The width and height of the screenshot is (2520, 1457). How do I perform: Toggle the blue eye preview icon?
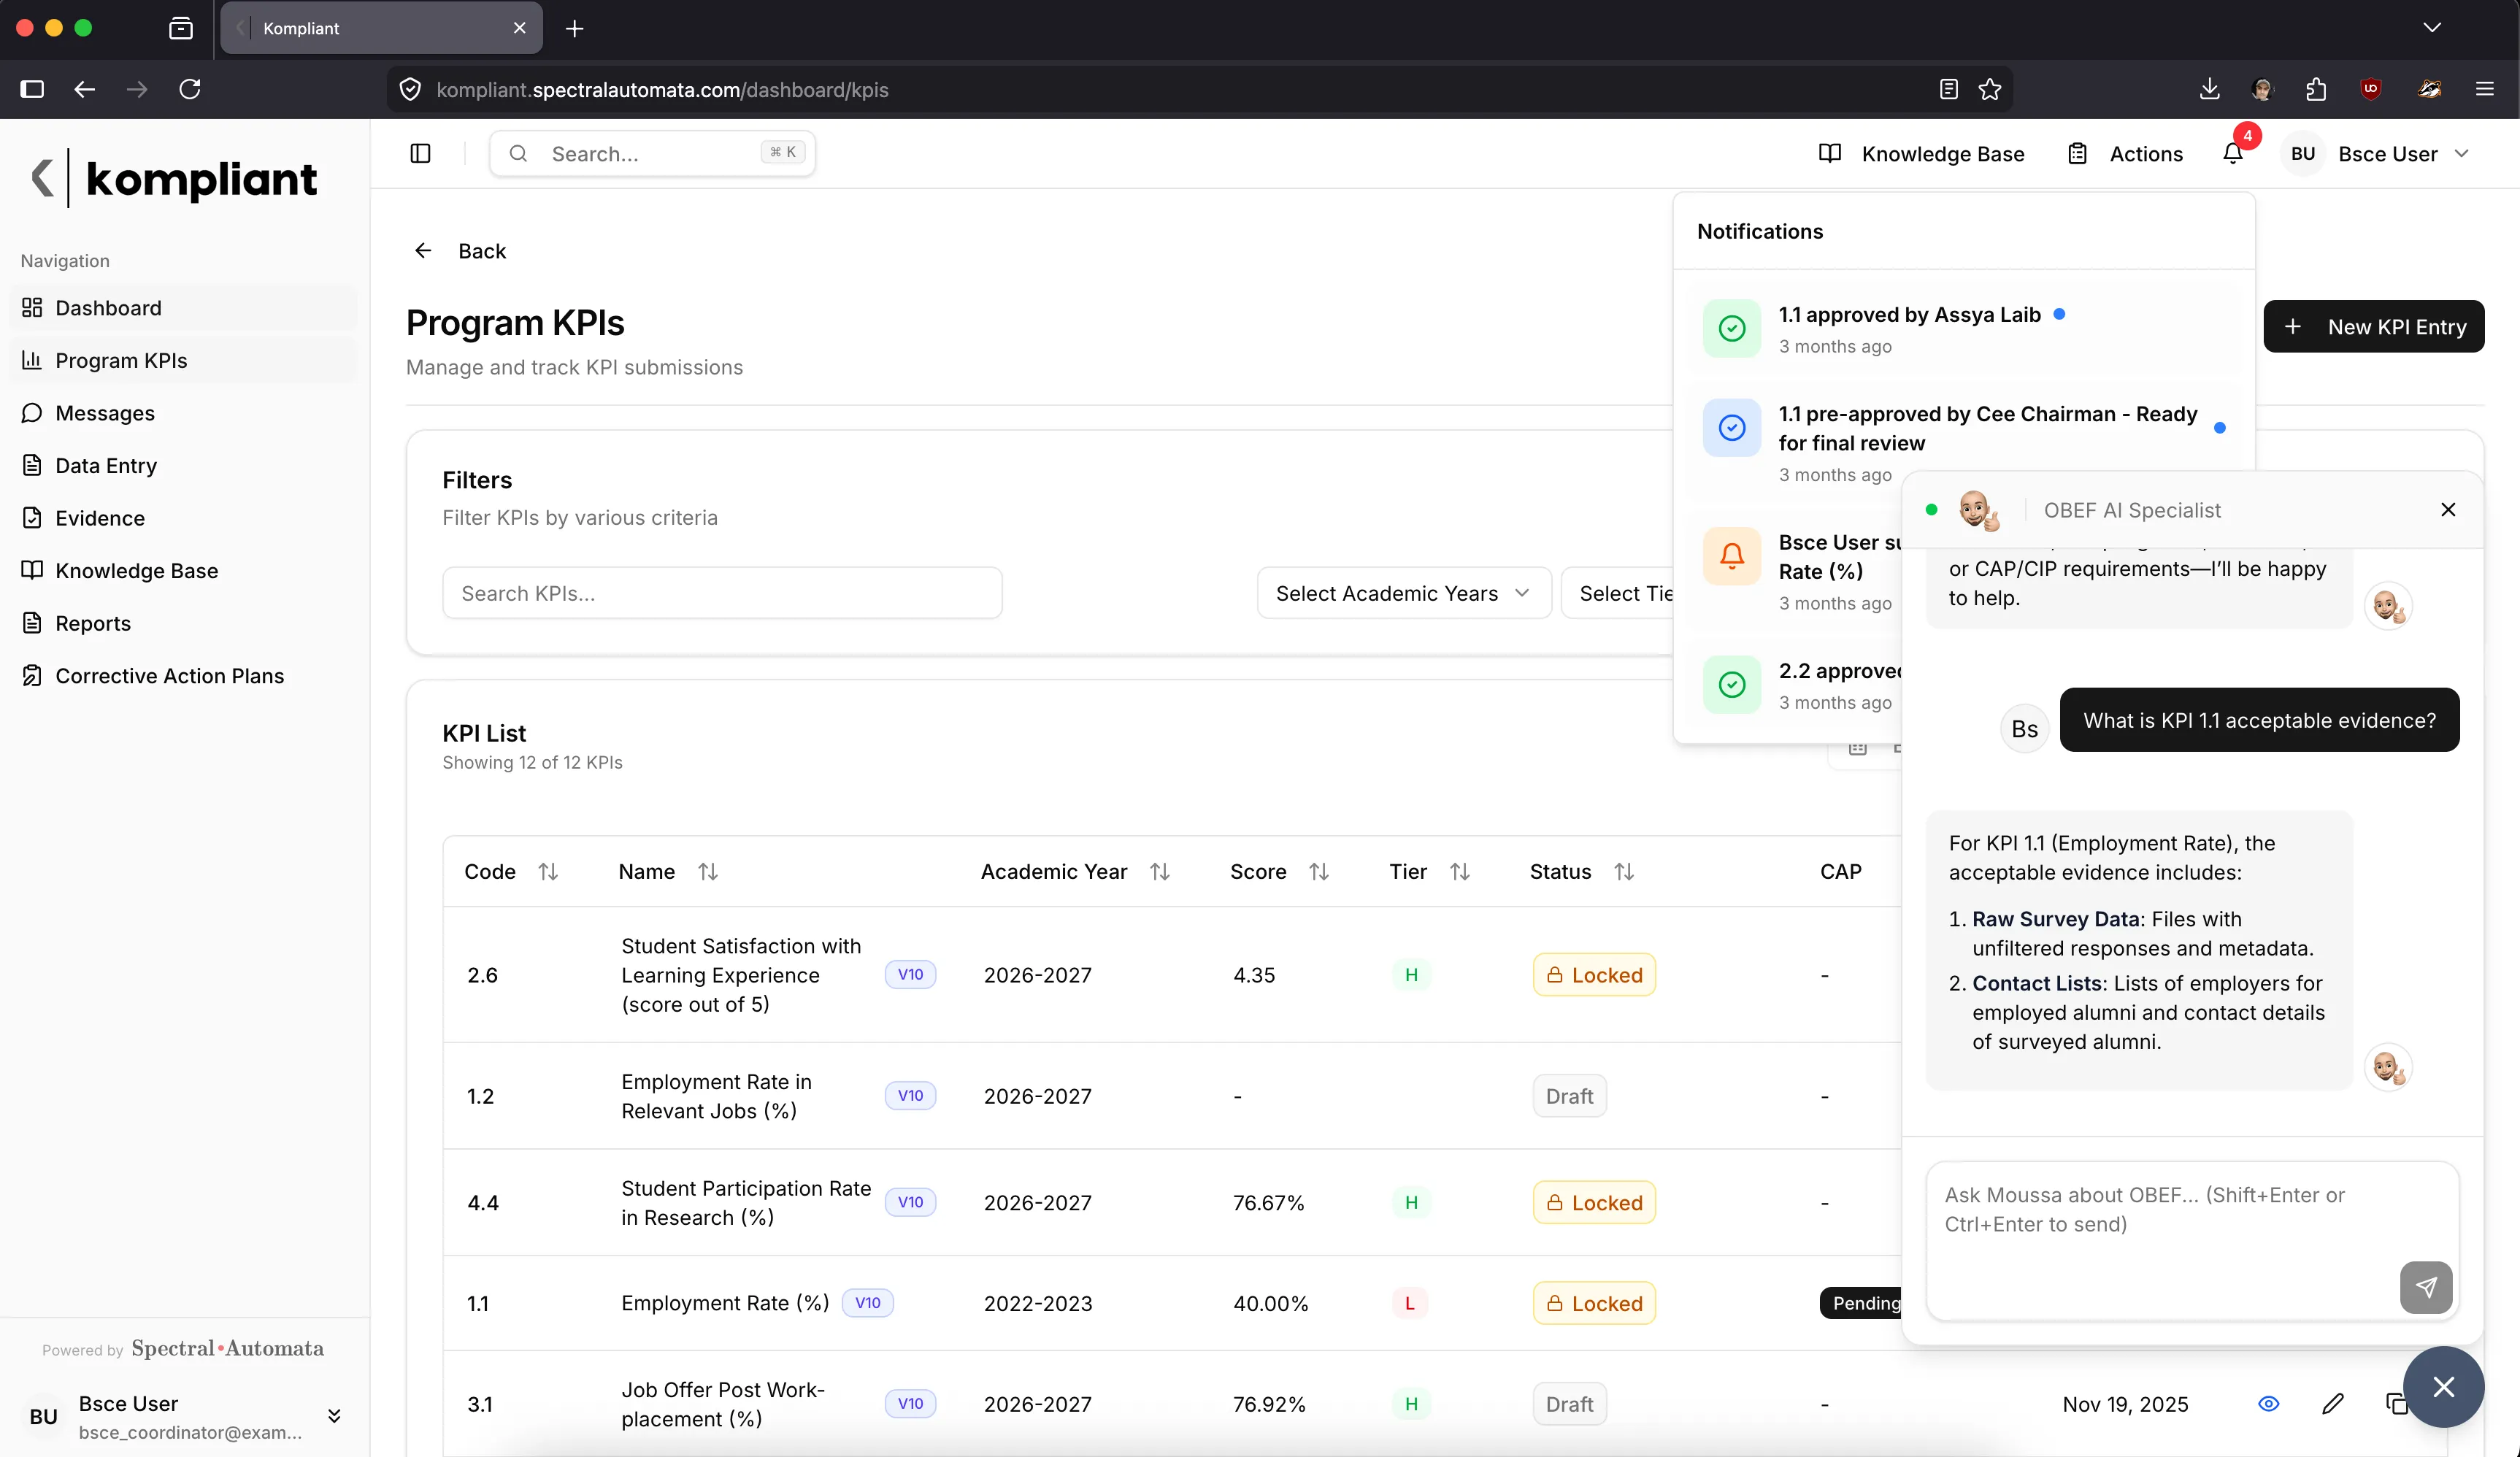point(2269,1404)
